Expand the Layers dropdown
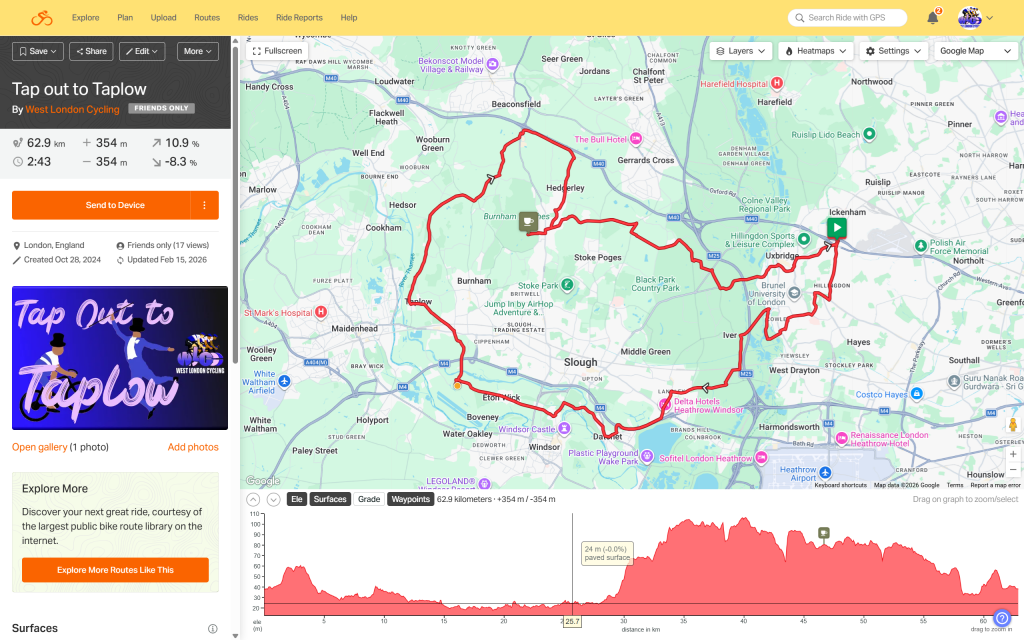Viewport: 1024px width, 640px height. click(741, 51)
